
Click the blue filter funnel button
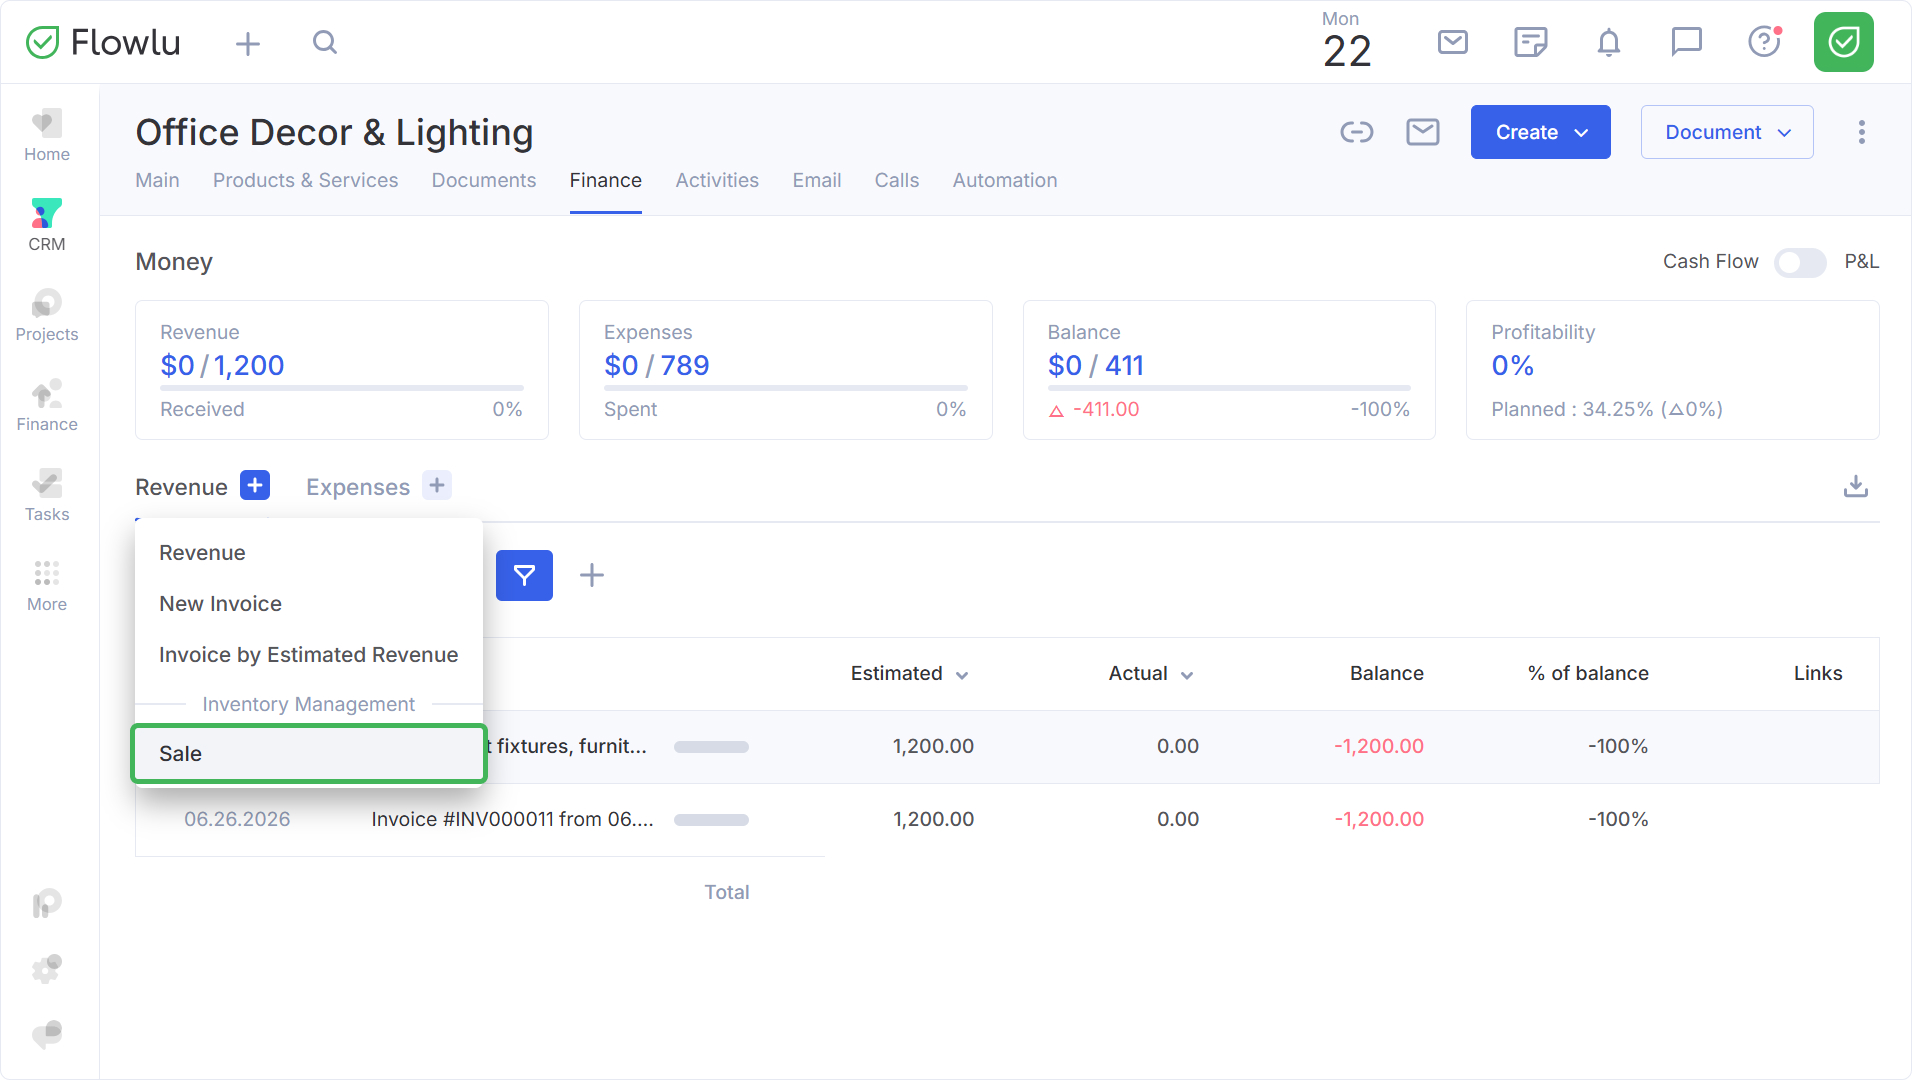tap(524, 575)
